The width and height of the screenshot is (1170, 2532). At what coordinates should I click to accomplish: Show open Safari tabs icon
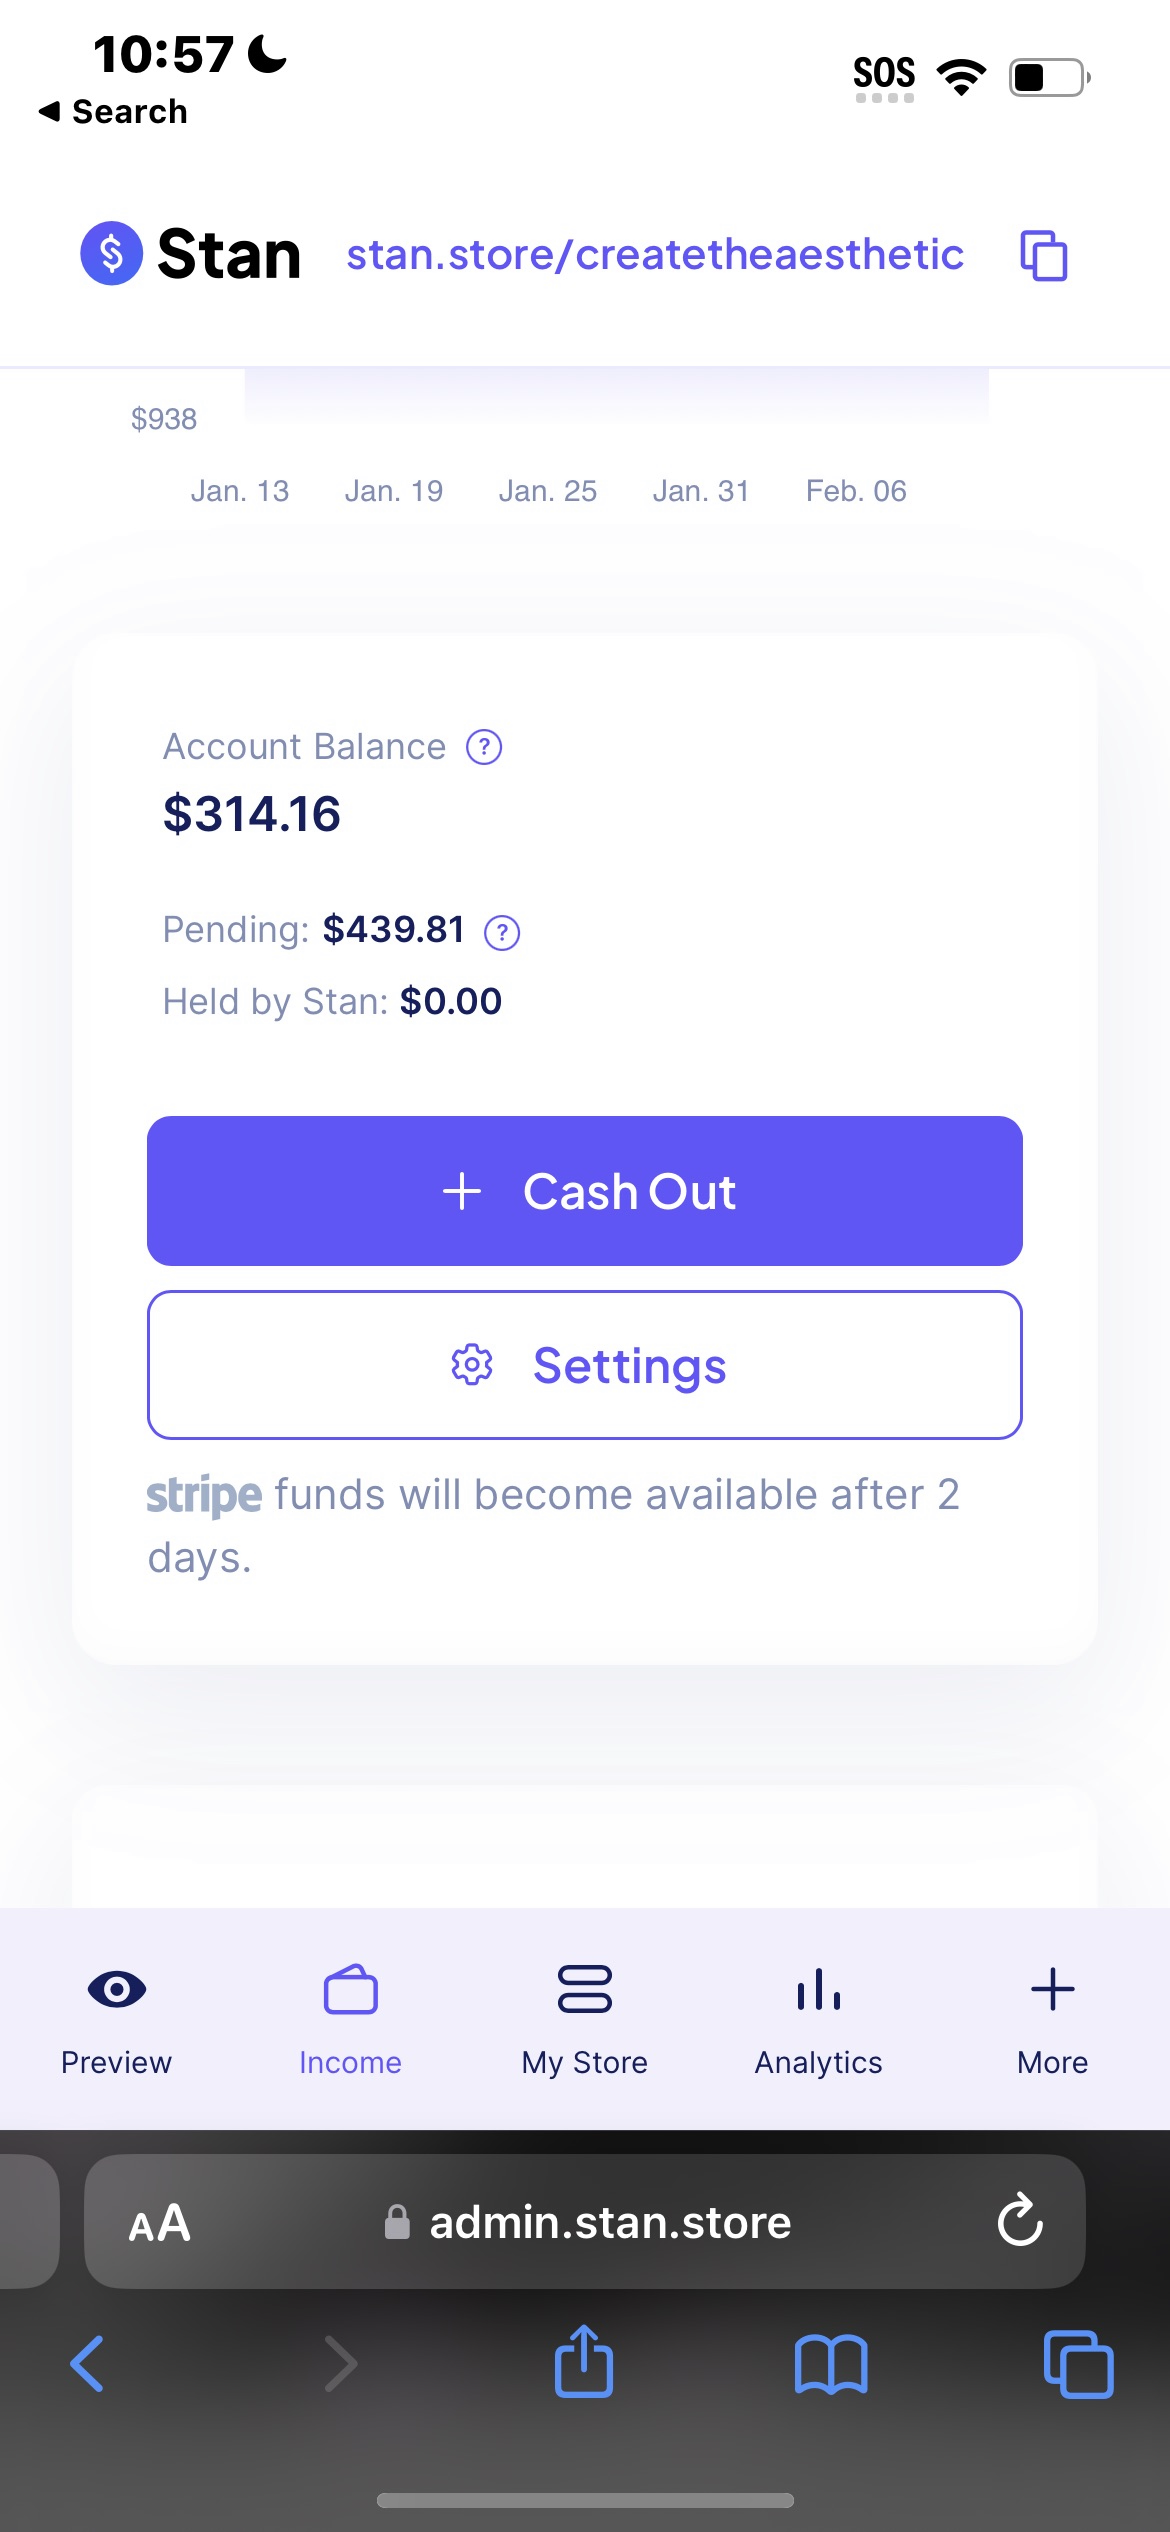tap(1078, 2364)
